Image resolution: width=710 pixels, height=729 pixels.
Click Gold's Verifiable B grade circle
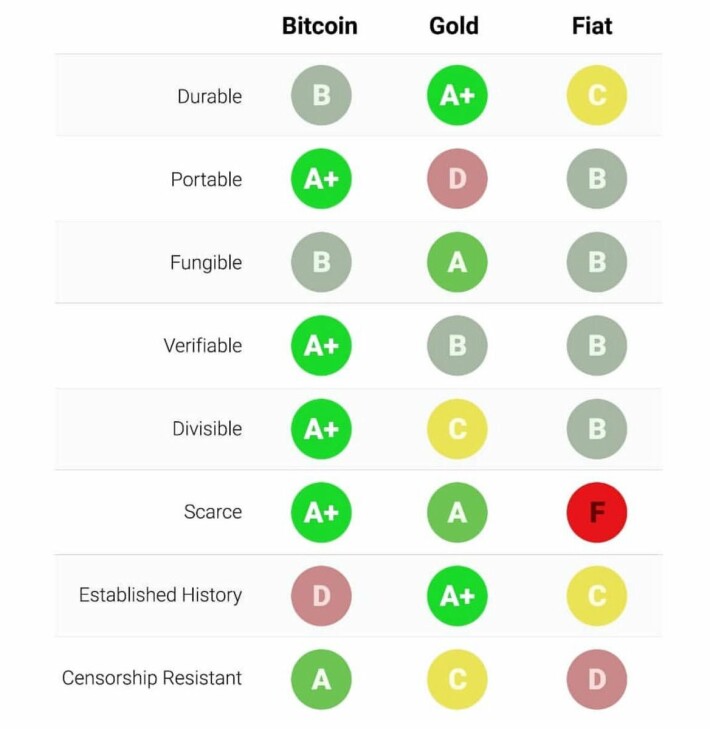click(x=457, y=345)
